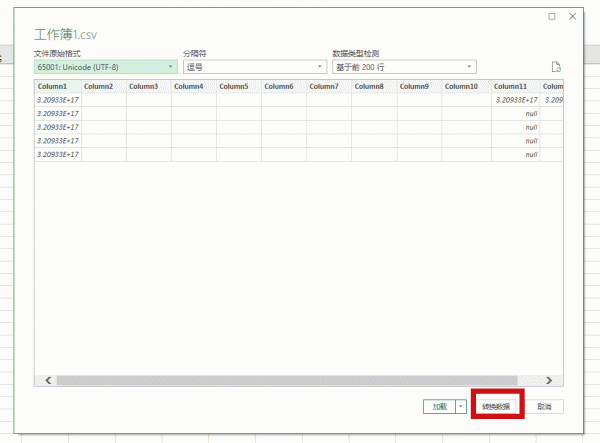Select the Column3 header

148,87
